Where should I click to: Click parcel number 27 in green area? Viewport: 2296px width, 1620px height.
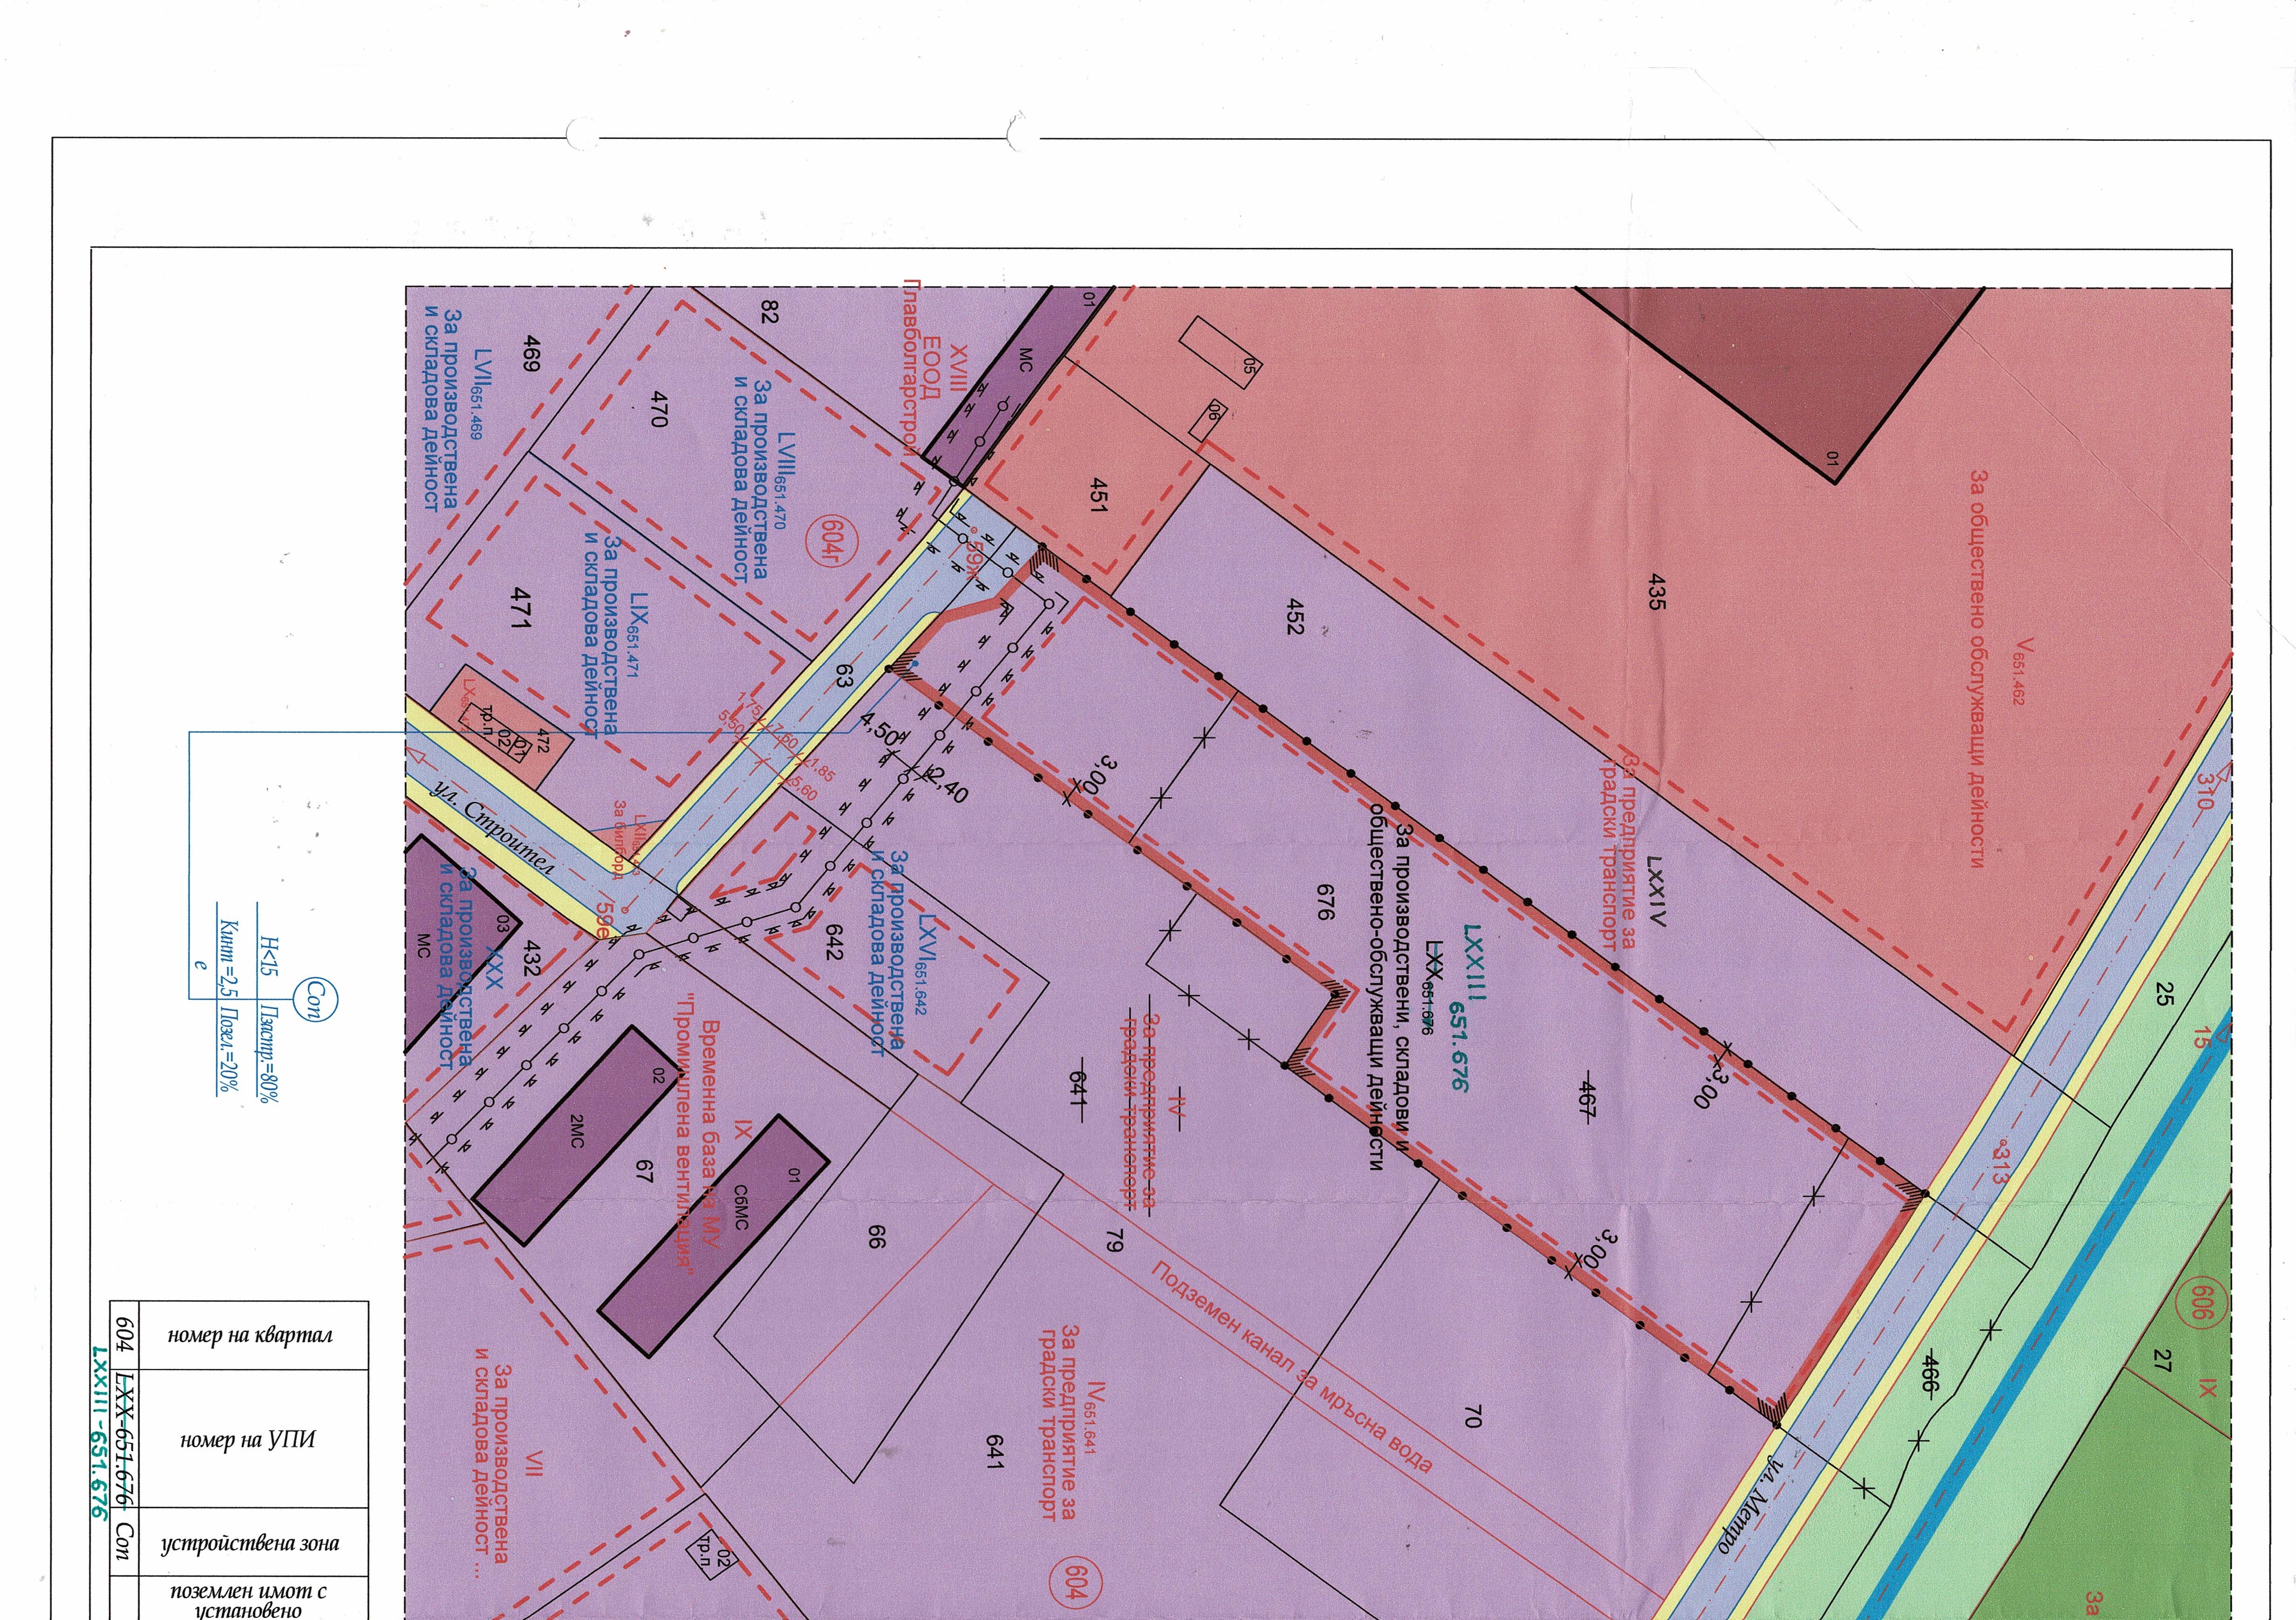2162,1360
